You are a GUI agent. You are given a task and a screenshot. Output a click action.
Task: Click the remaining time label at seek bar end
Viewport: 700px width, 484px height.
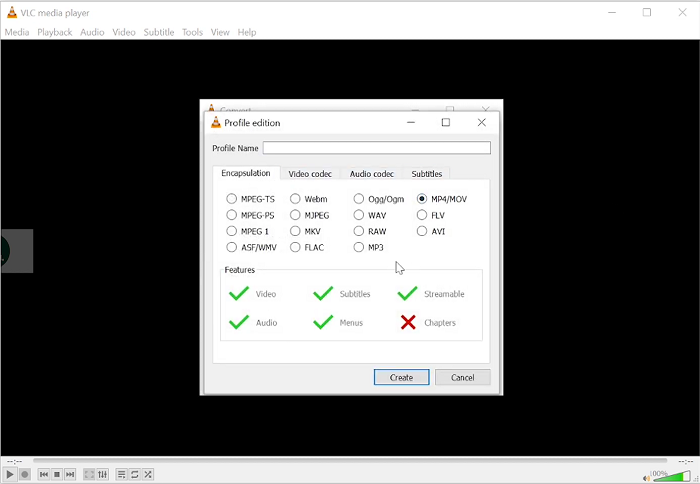tap(685, 461)
